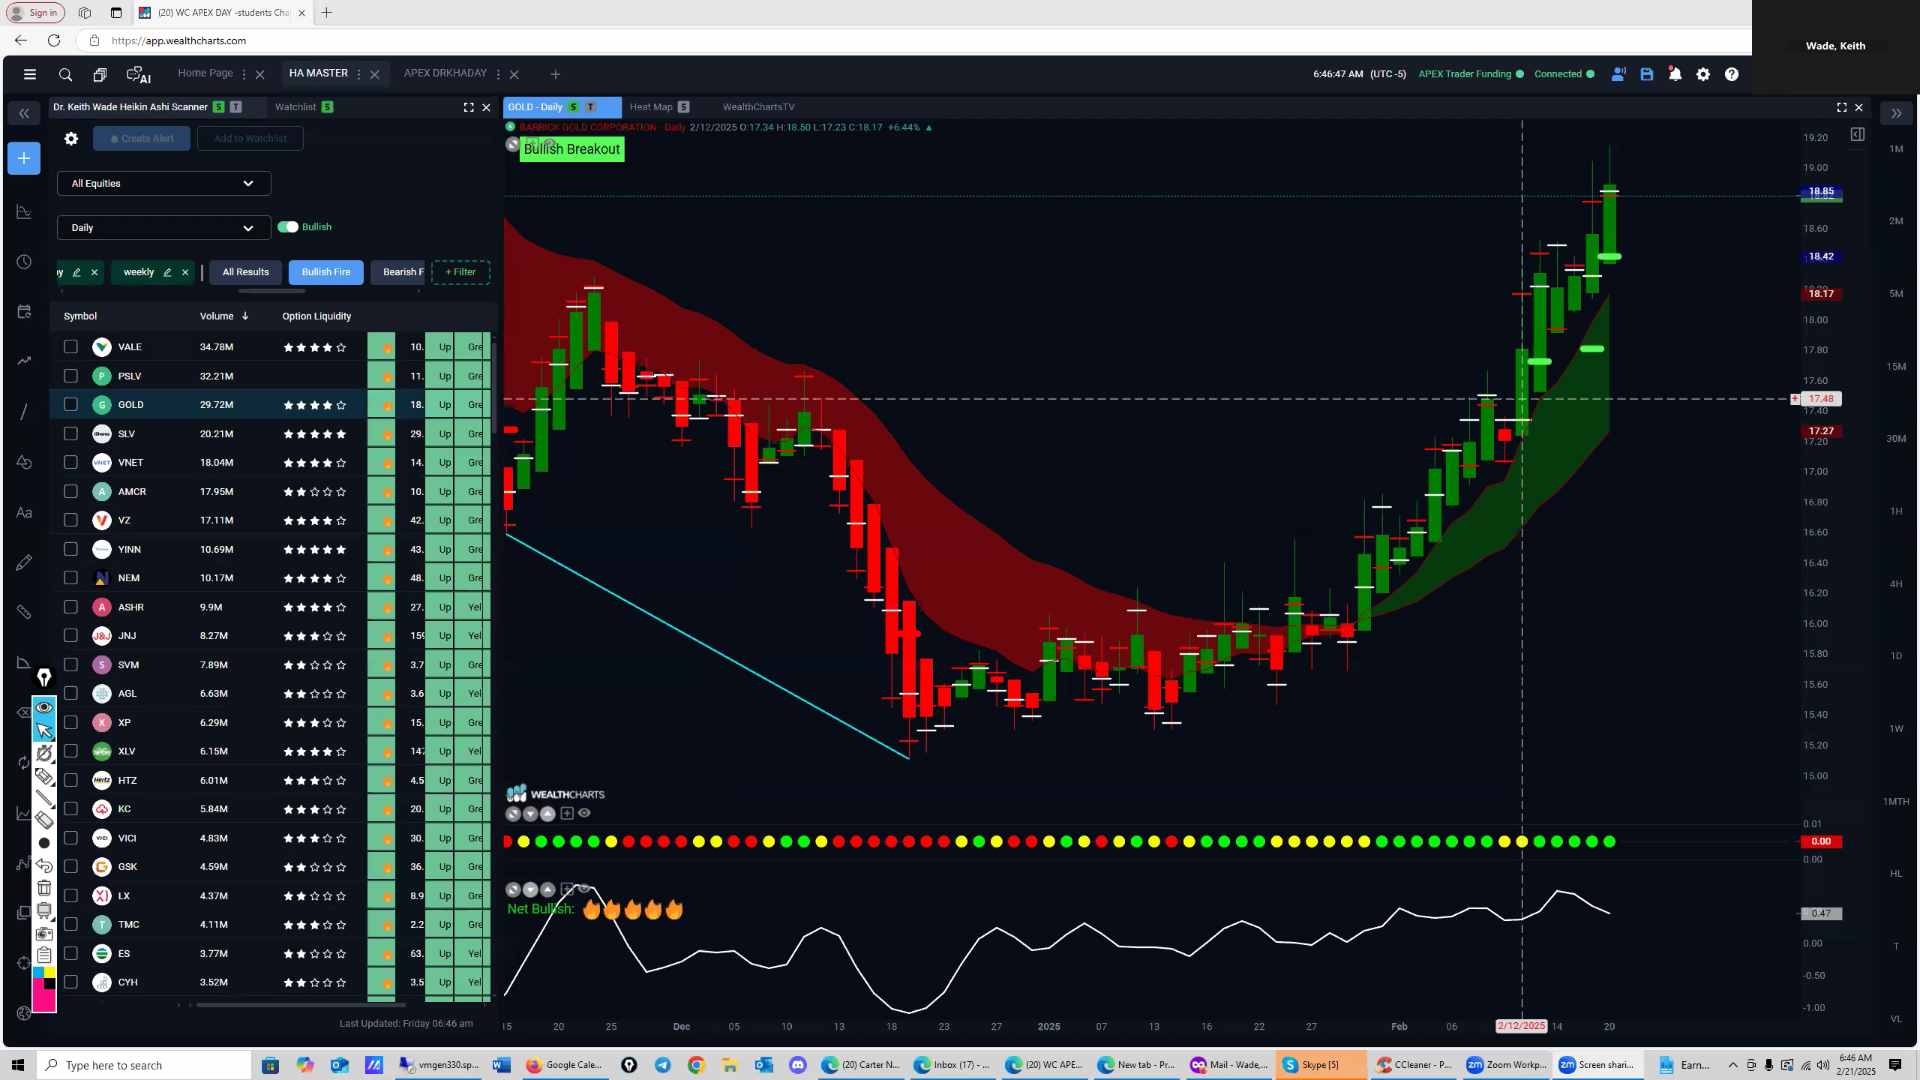Open the hamburger main menu
The width and height of the screenshot is (1920, 1080).
click(30, 74)
